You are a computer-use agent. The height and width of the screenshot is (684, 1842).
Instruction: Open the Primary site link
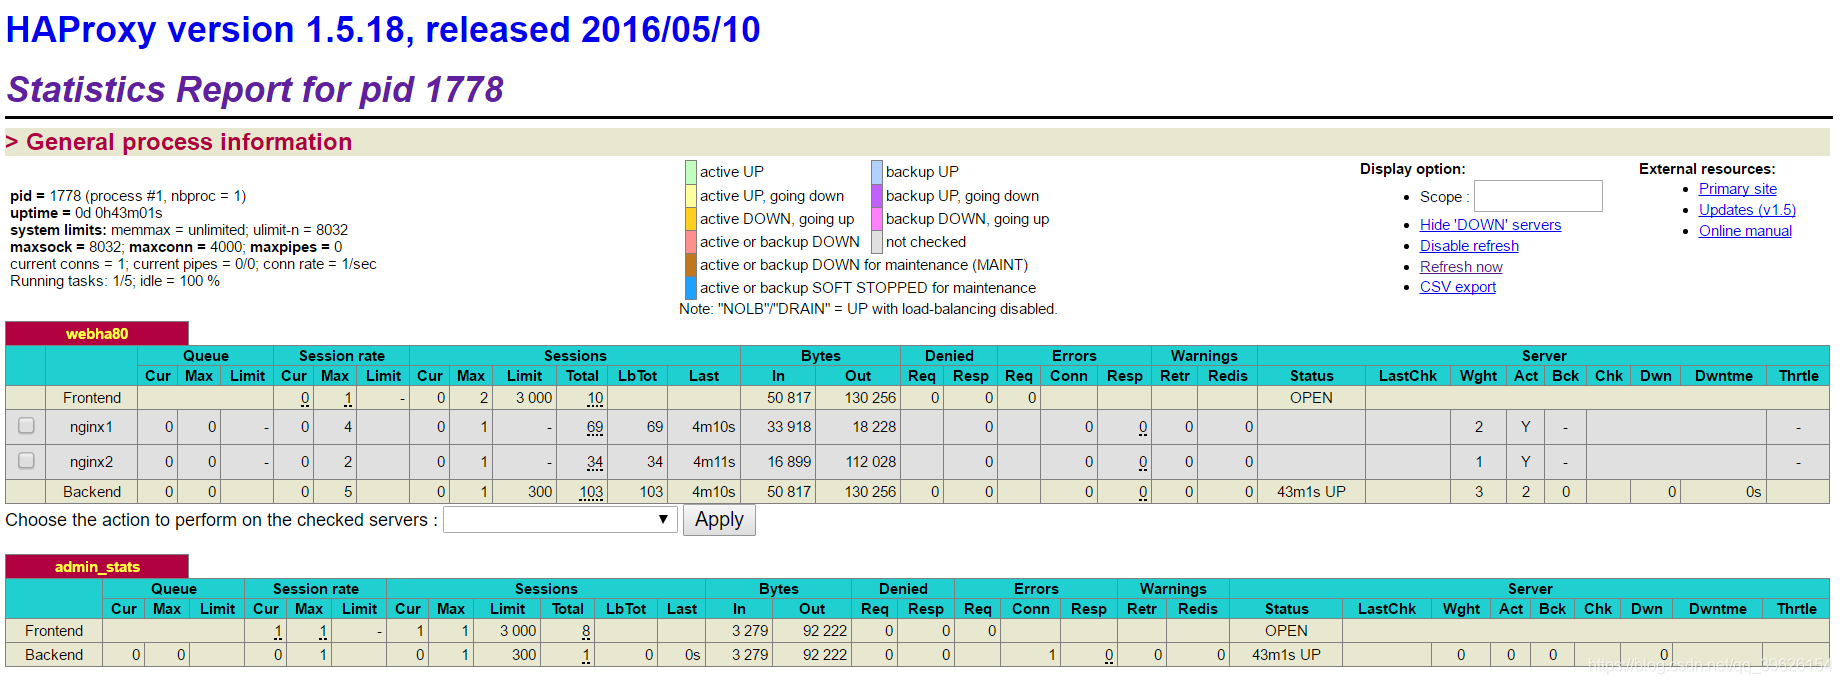1738,189
